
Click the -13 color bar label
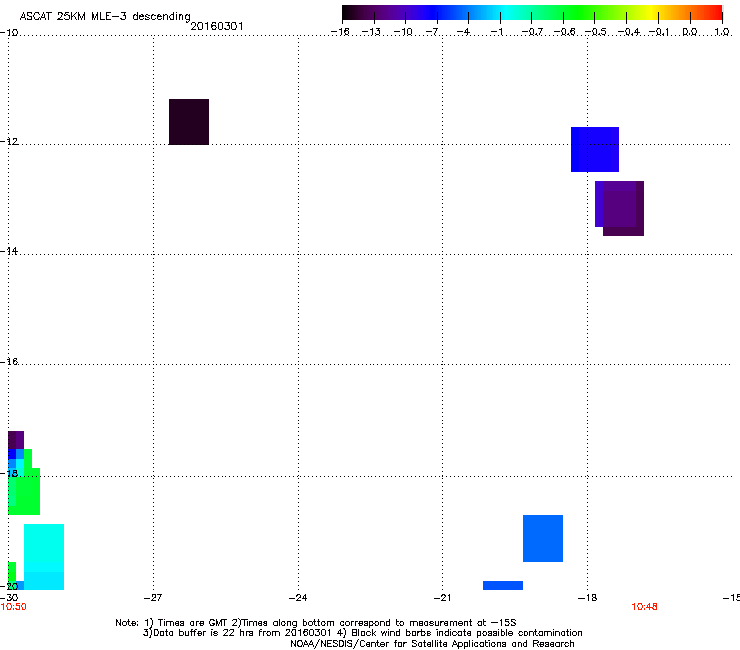(371, 32)
